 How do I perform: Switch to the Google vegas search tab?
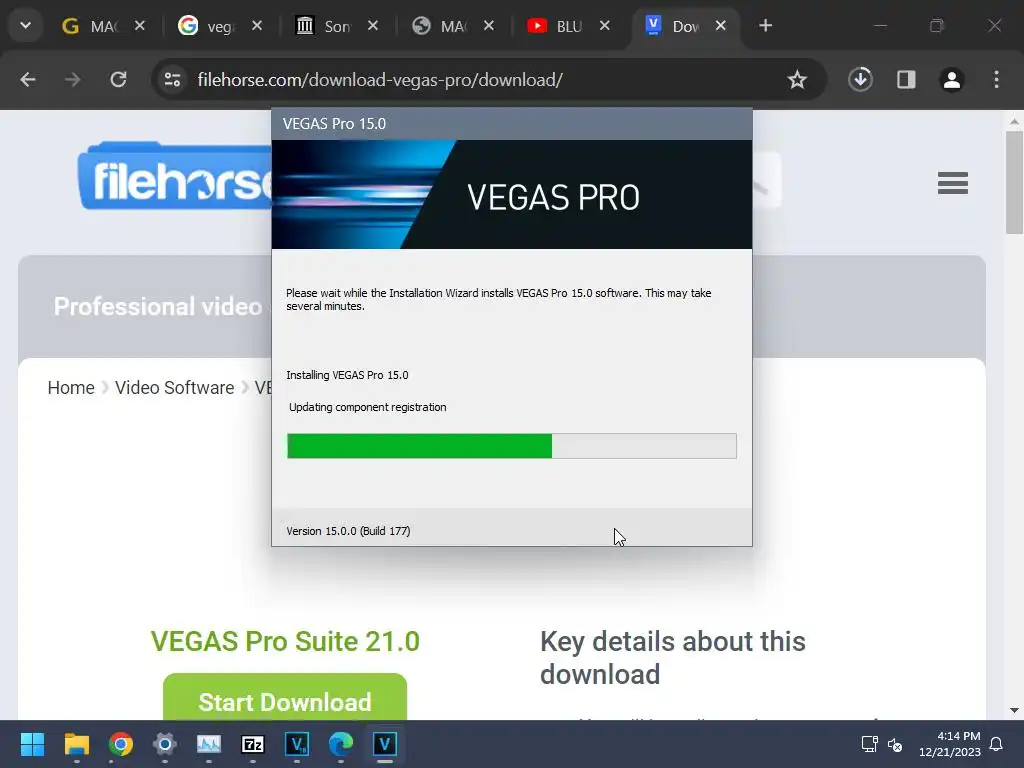pyautogui.click(x=209, y=26)
